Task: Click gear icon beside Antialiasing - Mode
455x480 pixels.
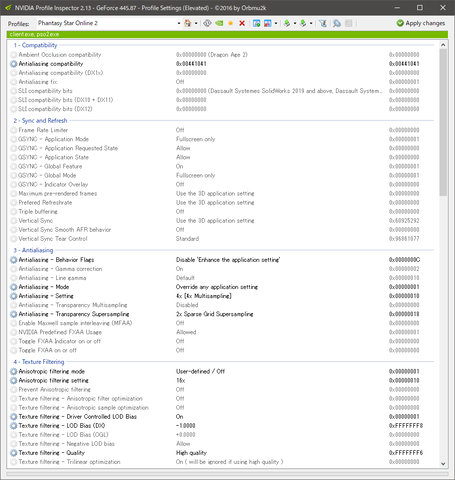Action: pos(13,287)
